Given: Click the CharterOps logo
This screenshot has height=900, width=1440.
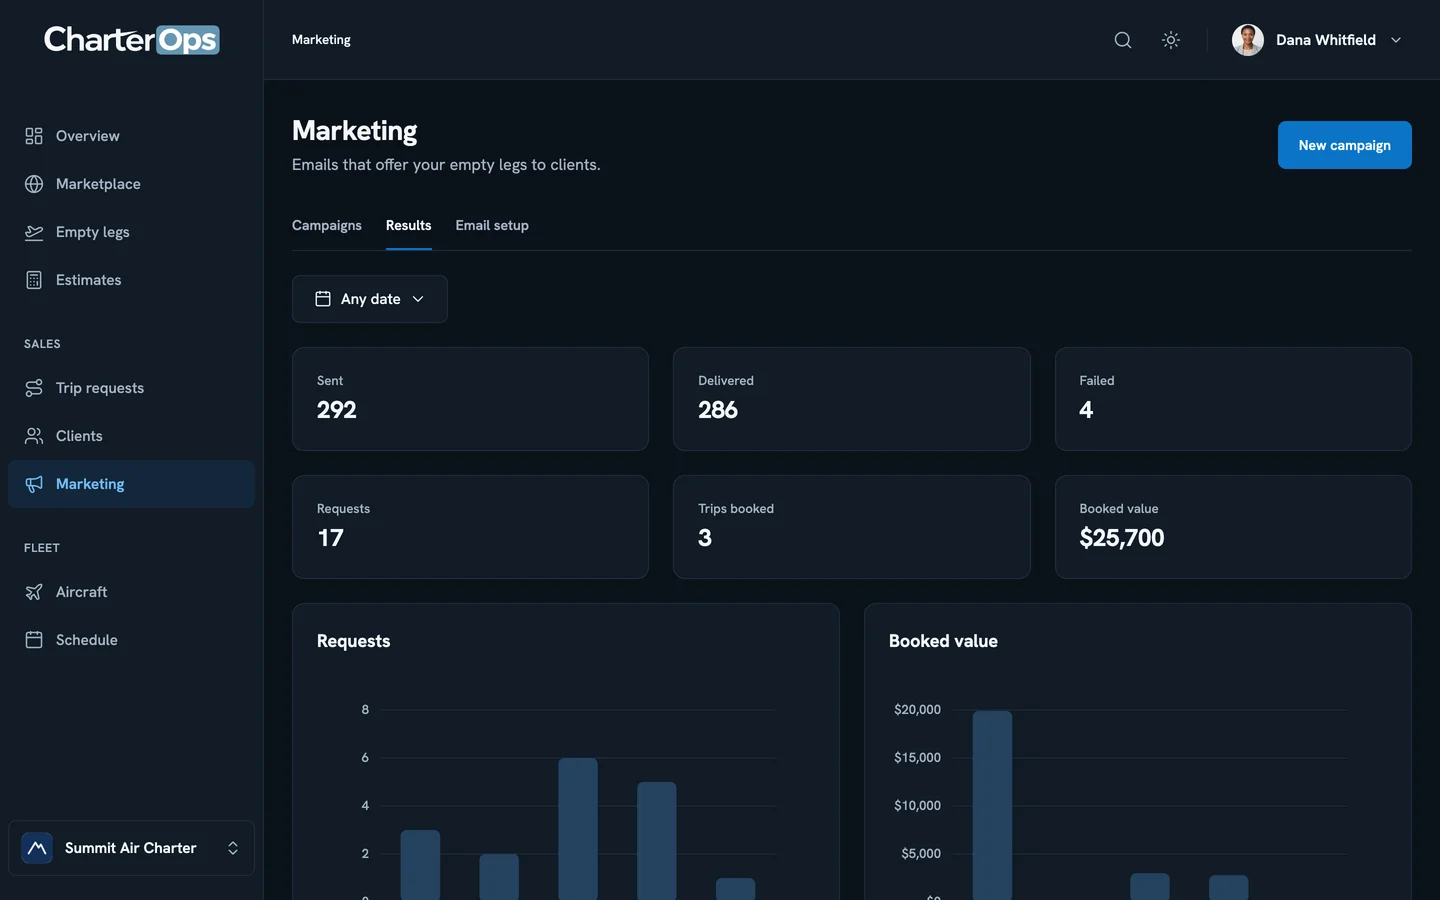Looking at the screenshot, I should click(132, 39).
